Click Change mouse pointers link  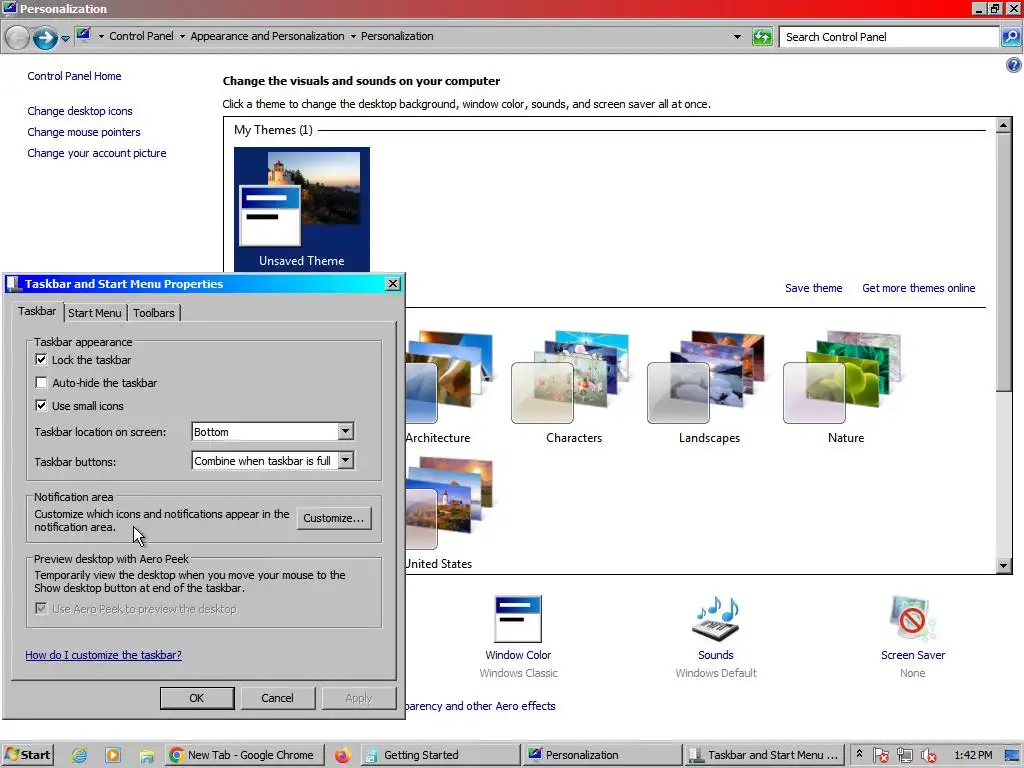[x=84, y=132]
